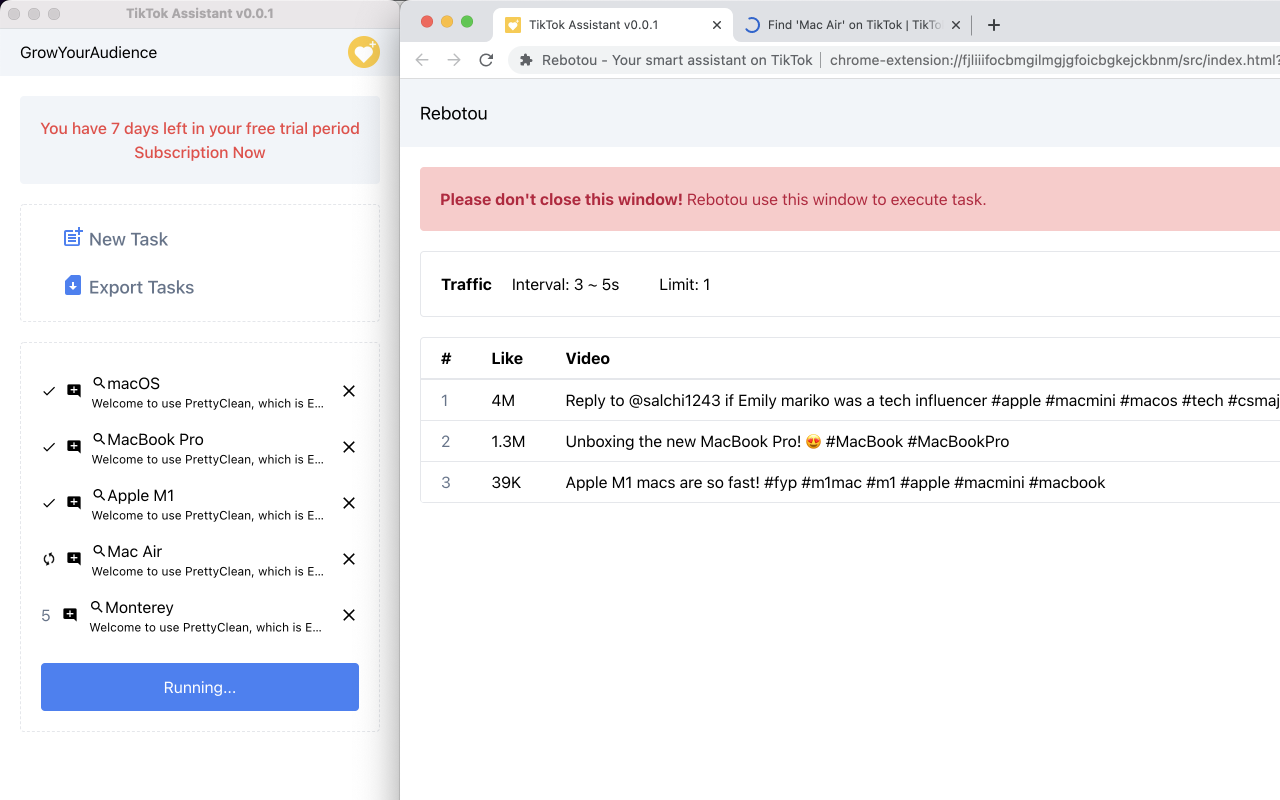The width and height of the screenshot is (1280, 800).
Task: Close the Find 'Mac Air' browser tab
Action: (x=955, y=25)
